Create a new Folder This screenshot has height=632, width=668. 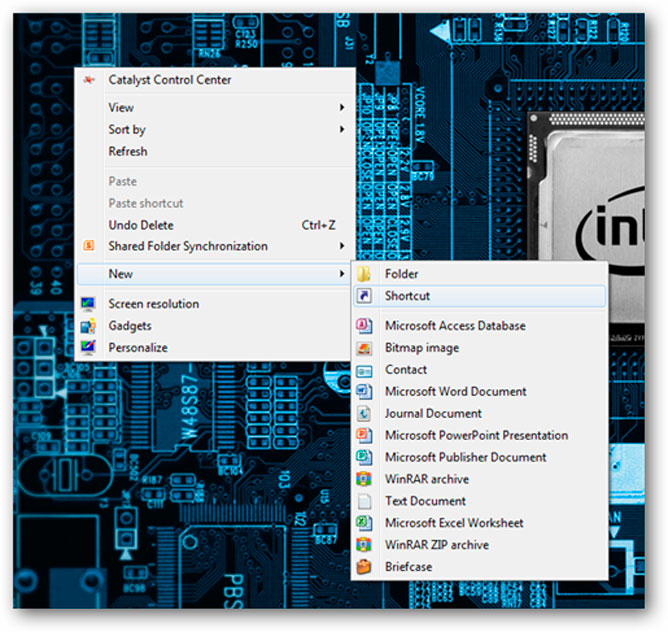[401, 274]
